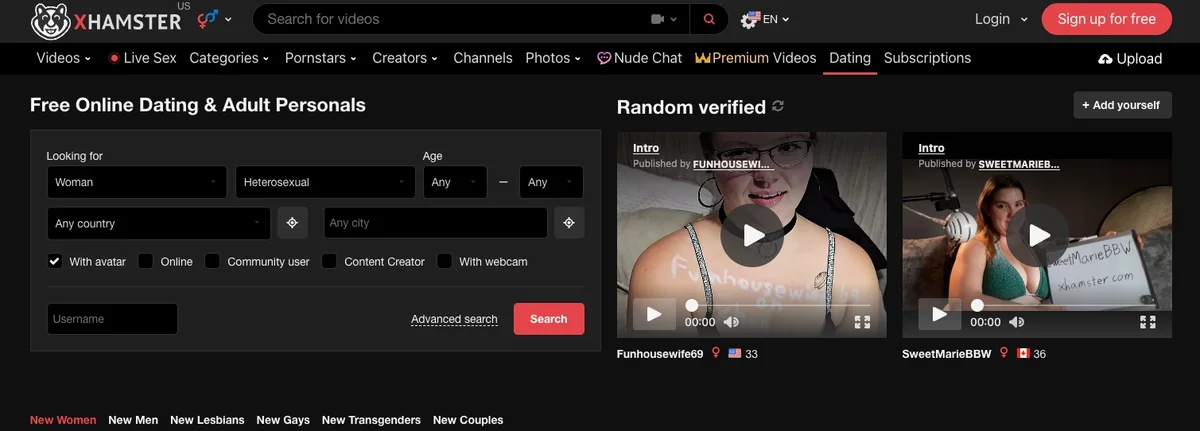Screen dimensions: 1200x431
Task: Open the Login menu
Action: 1001,19
